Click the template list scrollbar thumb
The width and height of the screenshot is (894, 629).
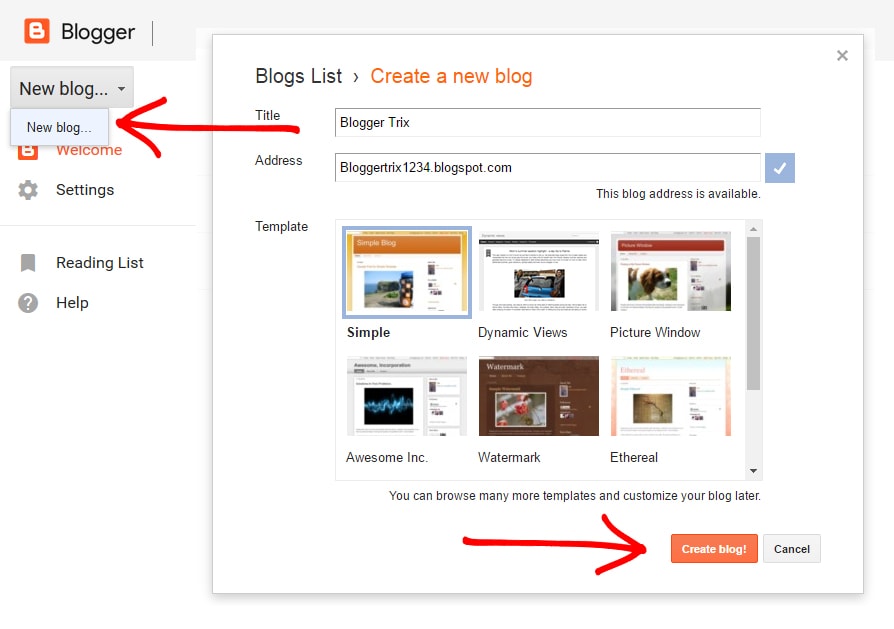[x=753, y=314]
